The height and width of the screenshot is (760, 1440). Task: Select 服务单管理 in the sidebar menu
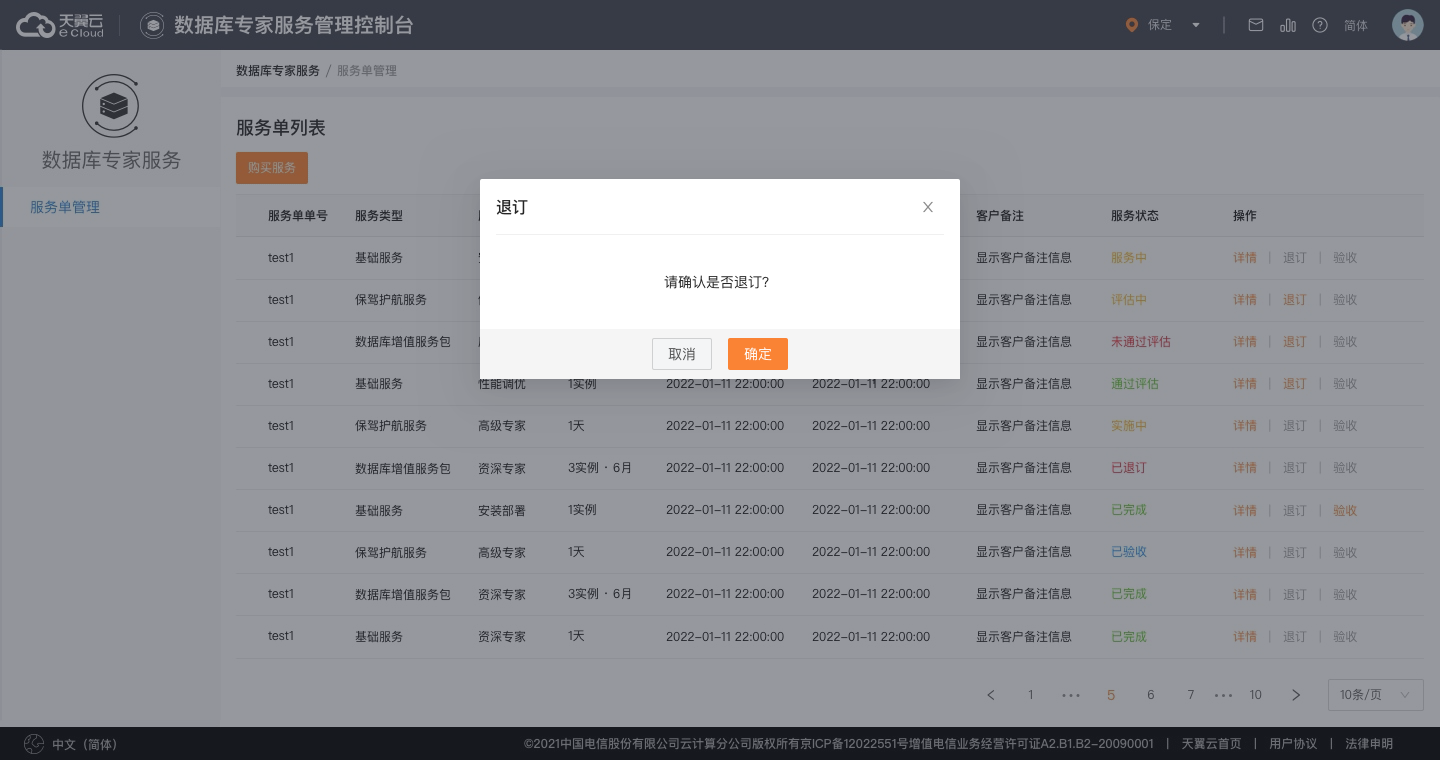(65, 207)
